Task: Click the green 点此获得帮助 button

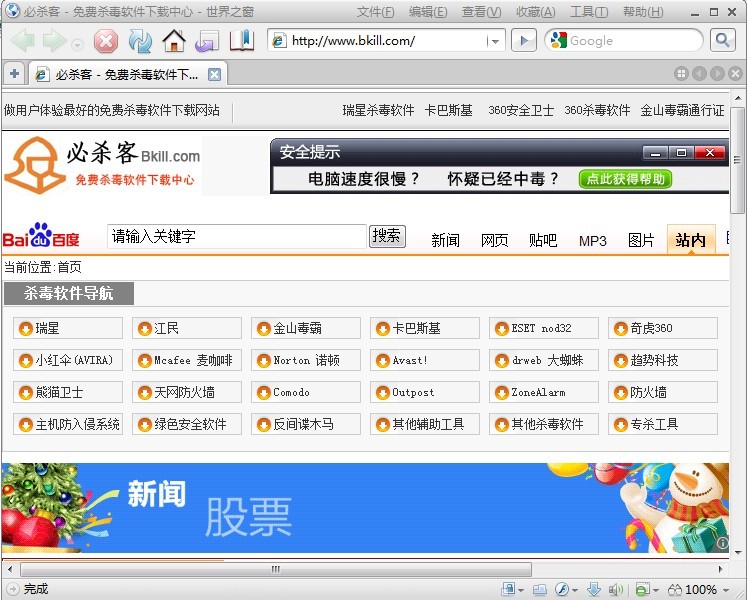Action: (x=625, y=179)
